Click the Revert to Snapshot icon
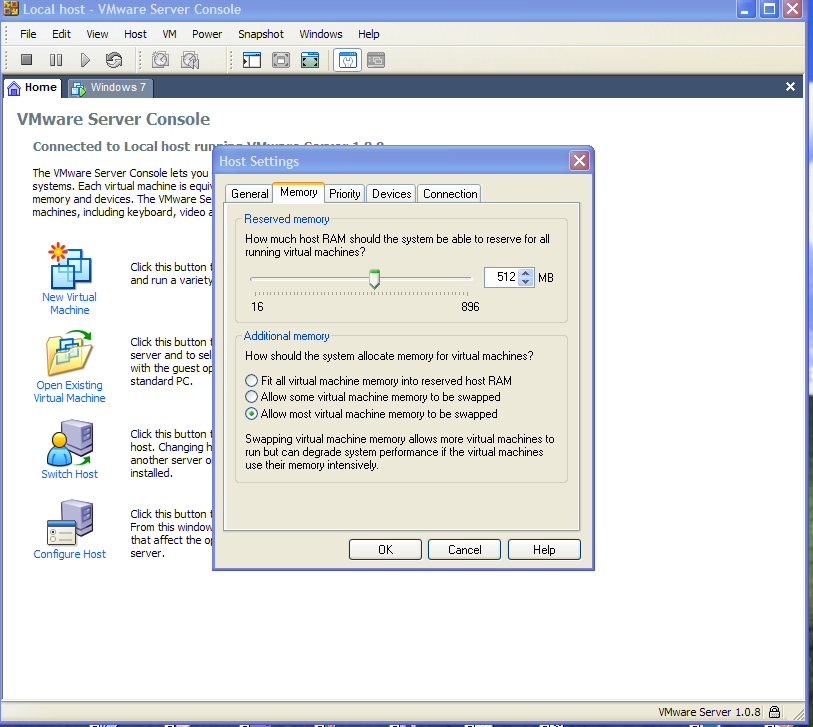Image resolution: width=813 pixels, height=727 pixels. click(x=190, y=60)
